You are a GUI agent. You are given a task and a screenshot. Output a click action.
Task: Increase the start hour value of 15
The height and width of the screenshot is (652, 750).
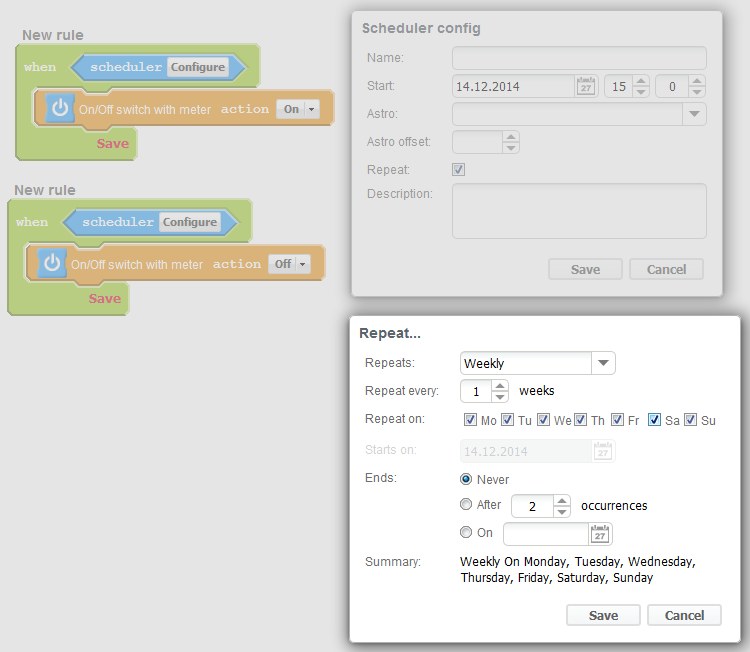pyautogui.click(x=641, y=81)
